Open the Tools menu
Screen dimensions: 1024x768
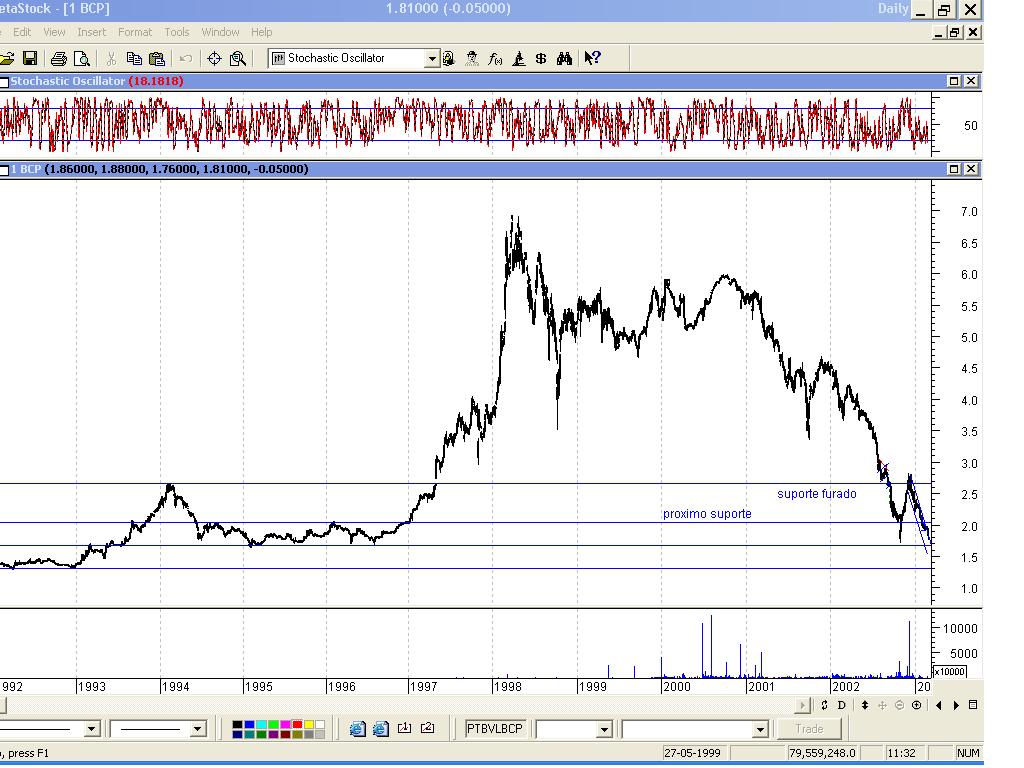[176, 32]
